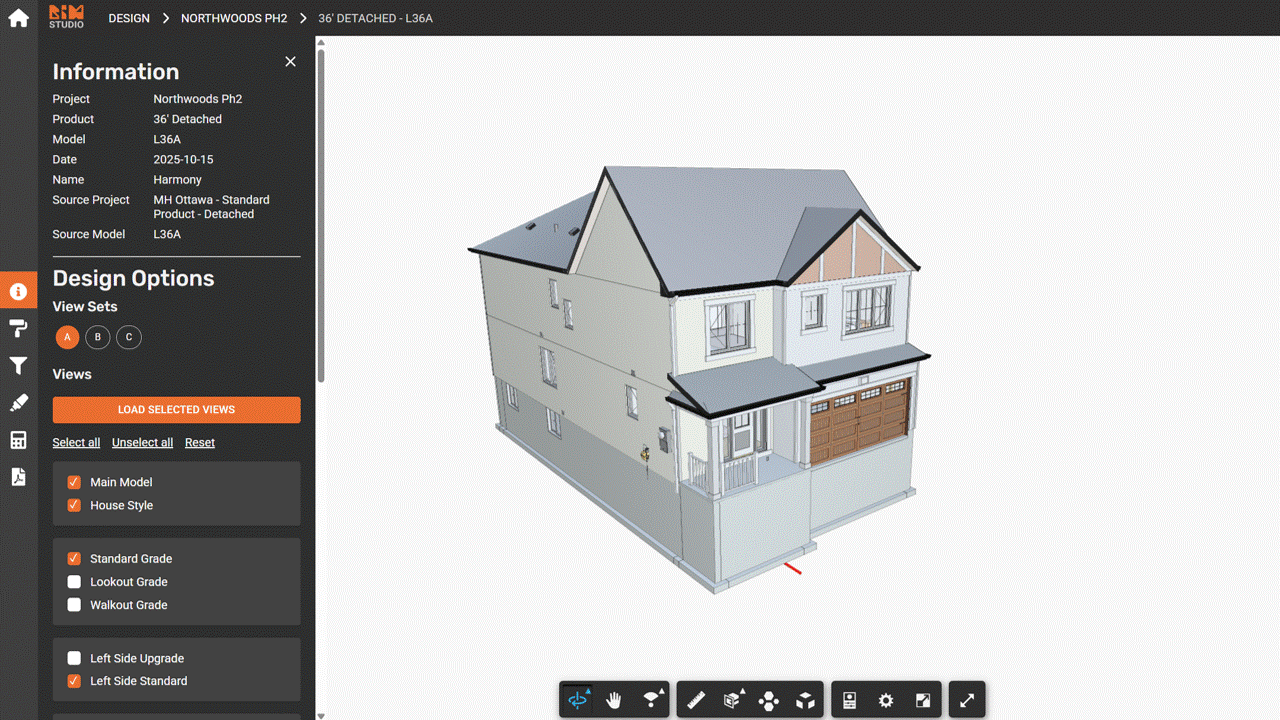Export the model to PDF
Image resolution: width=1280 pixels, height=720 pixels.
18,477
